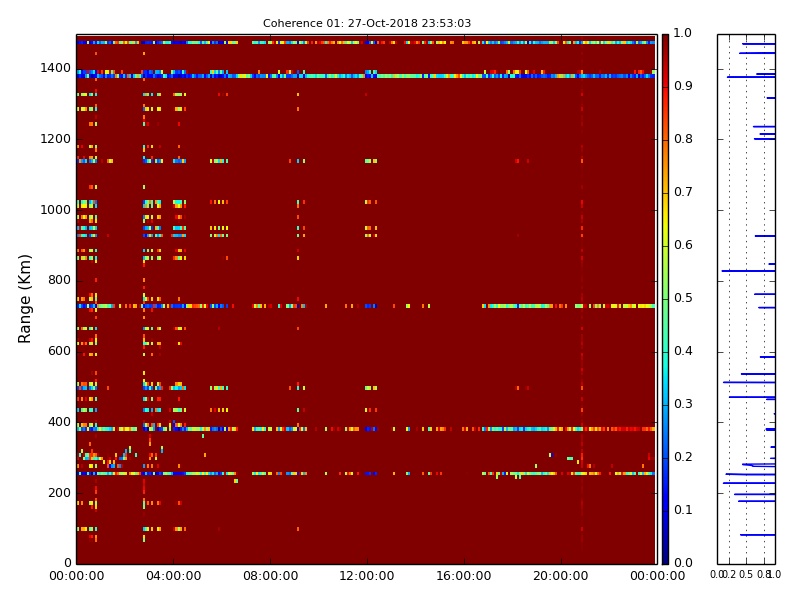
Task: Click the 800 range tick label
Action: click(x=59, y=280)
